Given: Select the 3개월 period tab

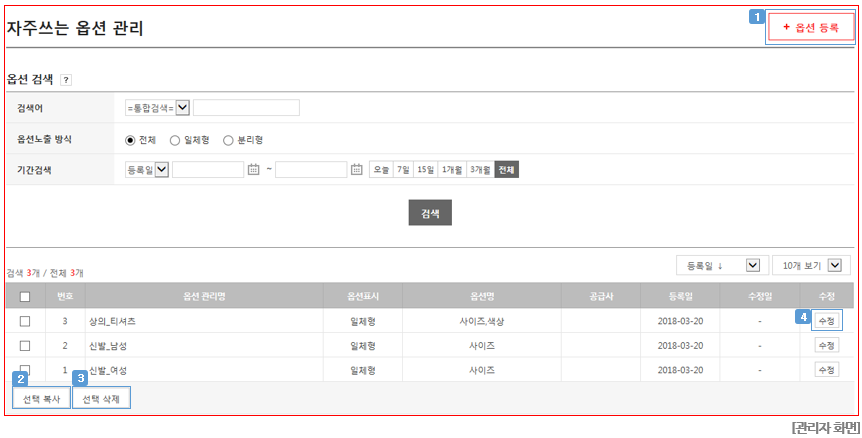Looking at the screenshot, I should 480,170.
